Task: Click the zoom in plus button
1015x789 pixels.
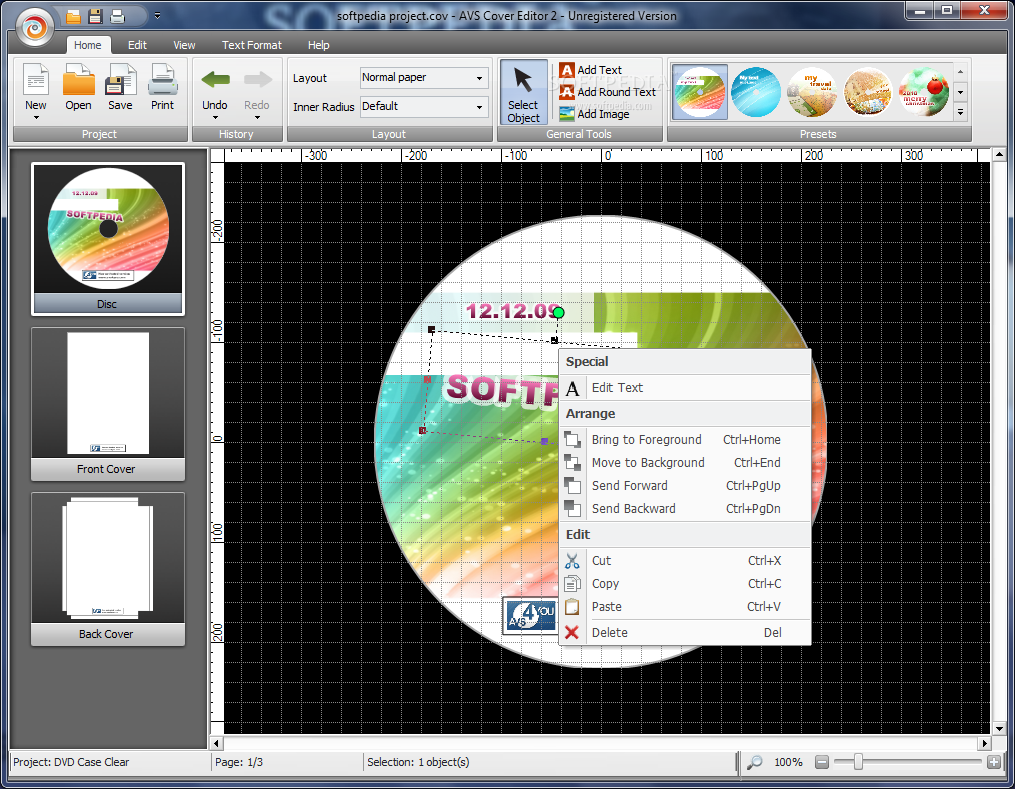Action: pyautogui.click(x=994, y=762)
